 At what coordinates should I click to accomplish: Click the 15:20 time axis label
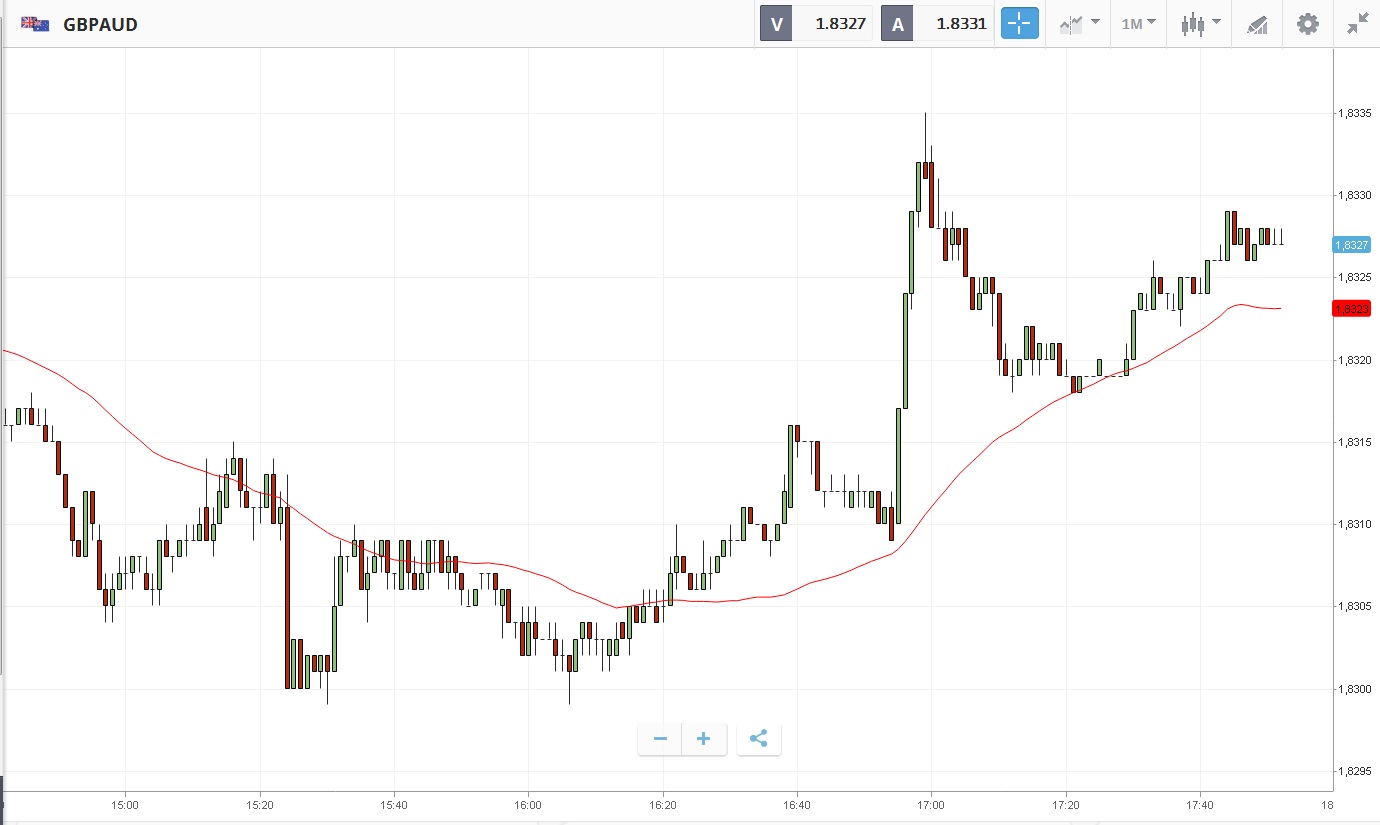tap(259, 805)
